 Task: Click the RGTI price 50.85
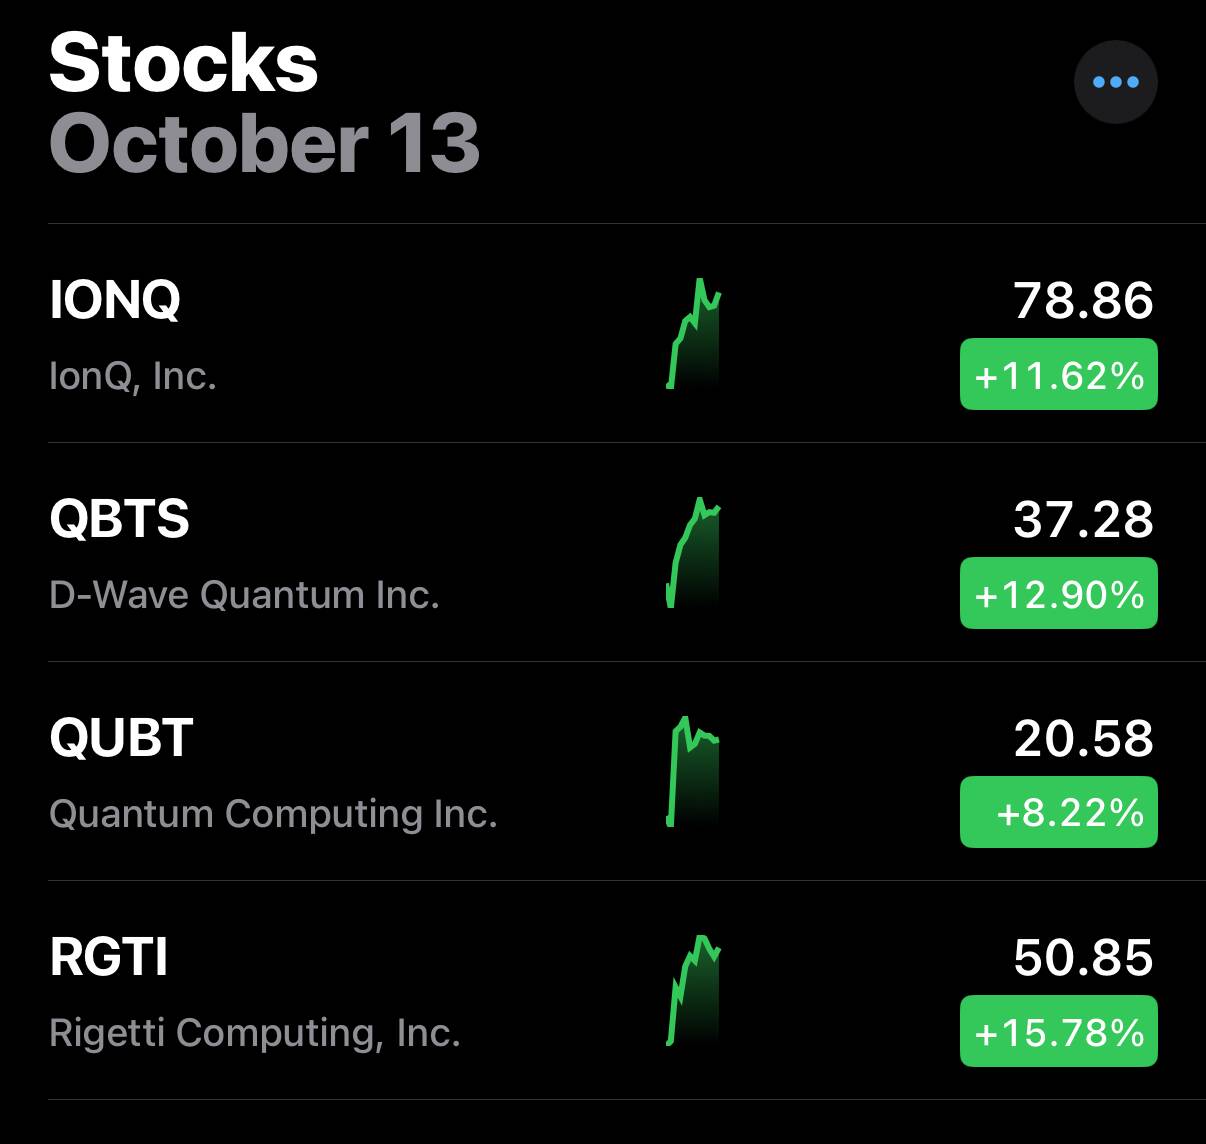[x=1083, y=957]
